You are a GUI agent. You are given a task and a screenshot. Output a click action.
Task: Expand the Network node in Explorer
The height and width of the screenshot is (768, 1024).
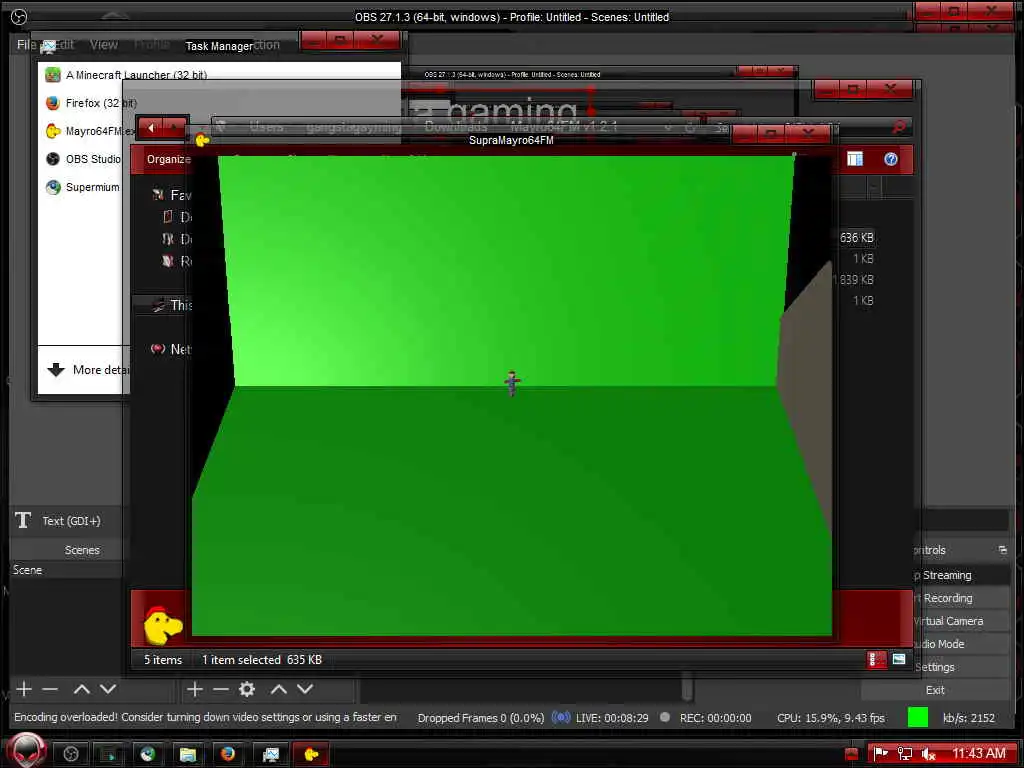[171, 349]
